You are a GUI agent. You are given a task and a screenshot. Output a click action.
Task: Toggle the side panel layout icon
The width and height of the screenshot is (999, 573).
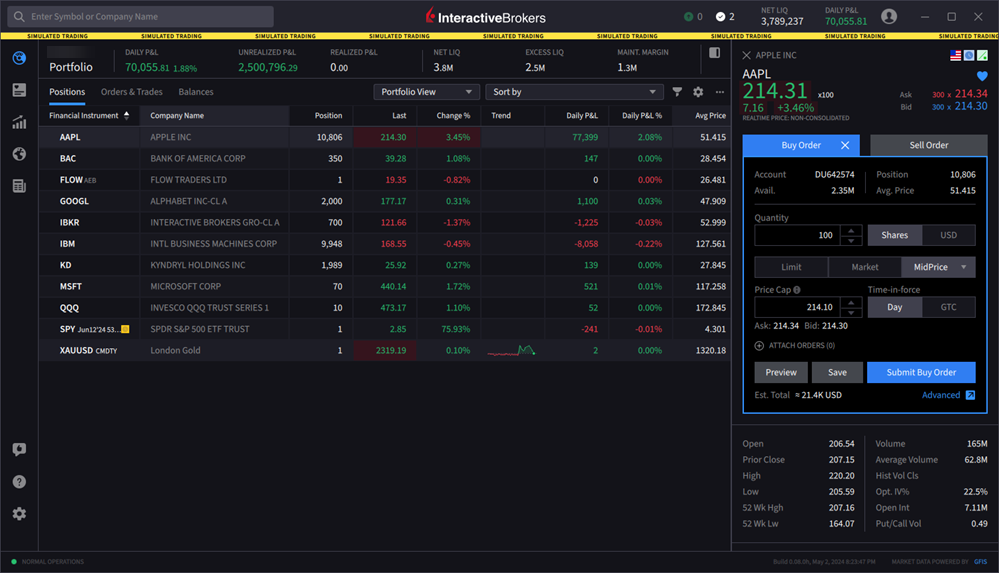pos(714,53)
